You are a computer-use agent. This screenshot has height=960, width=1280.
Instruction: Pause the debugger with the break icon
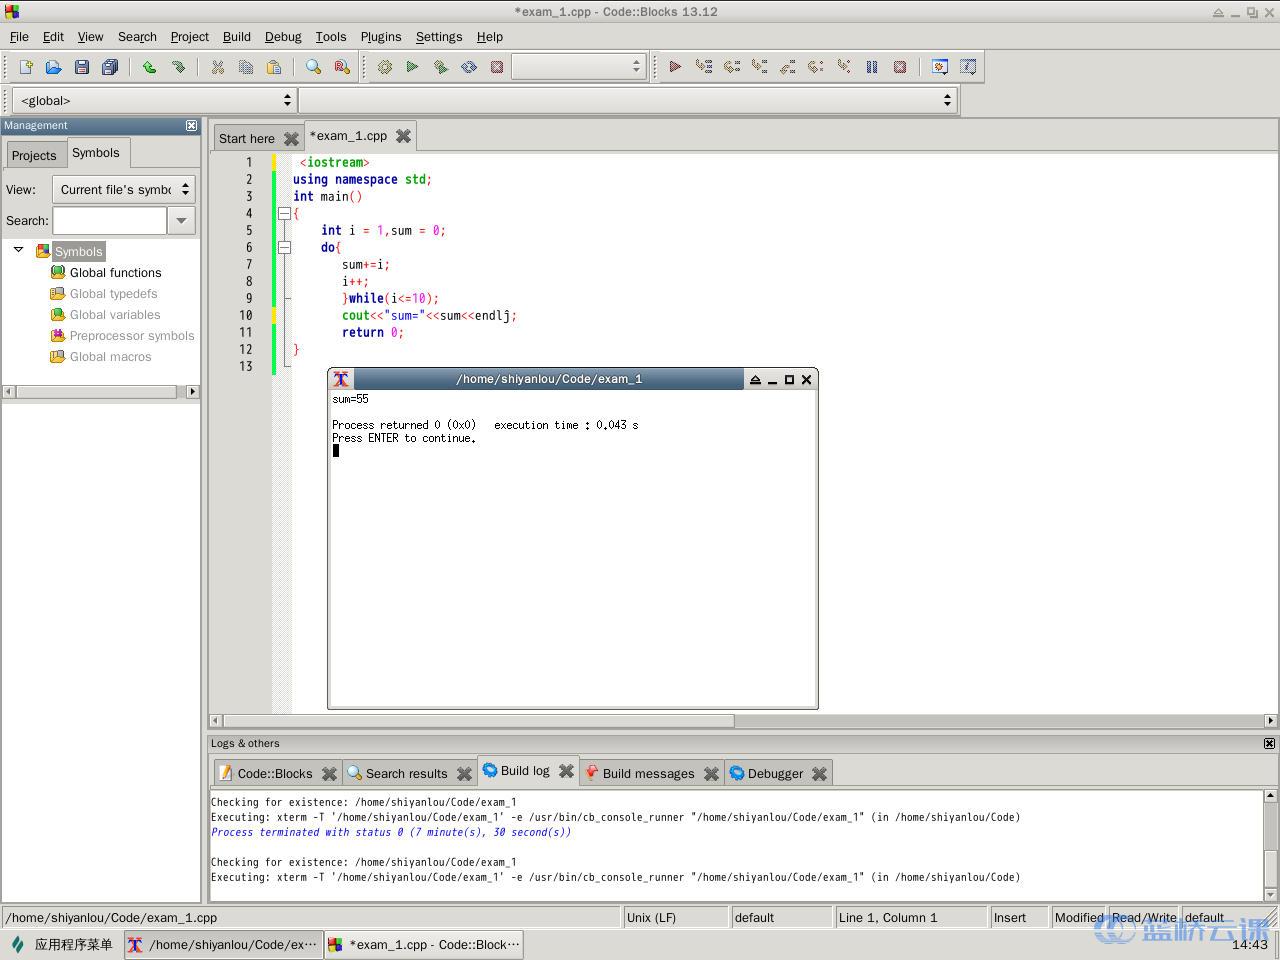[872, 67]
